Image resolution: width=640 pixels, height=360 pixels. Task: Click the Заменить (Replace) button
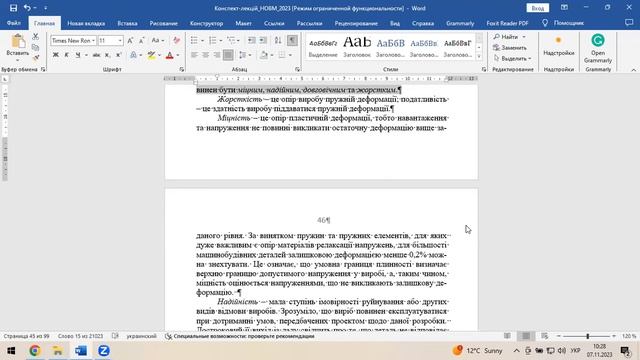pyautogui.click(x=510, y=47)
